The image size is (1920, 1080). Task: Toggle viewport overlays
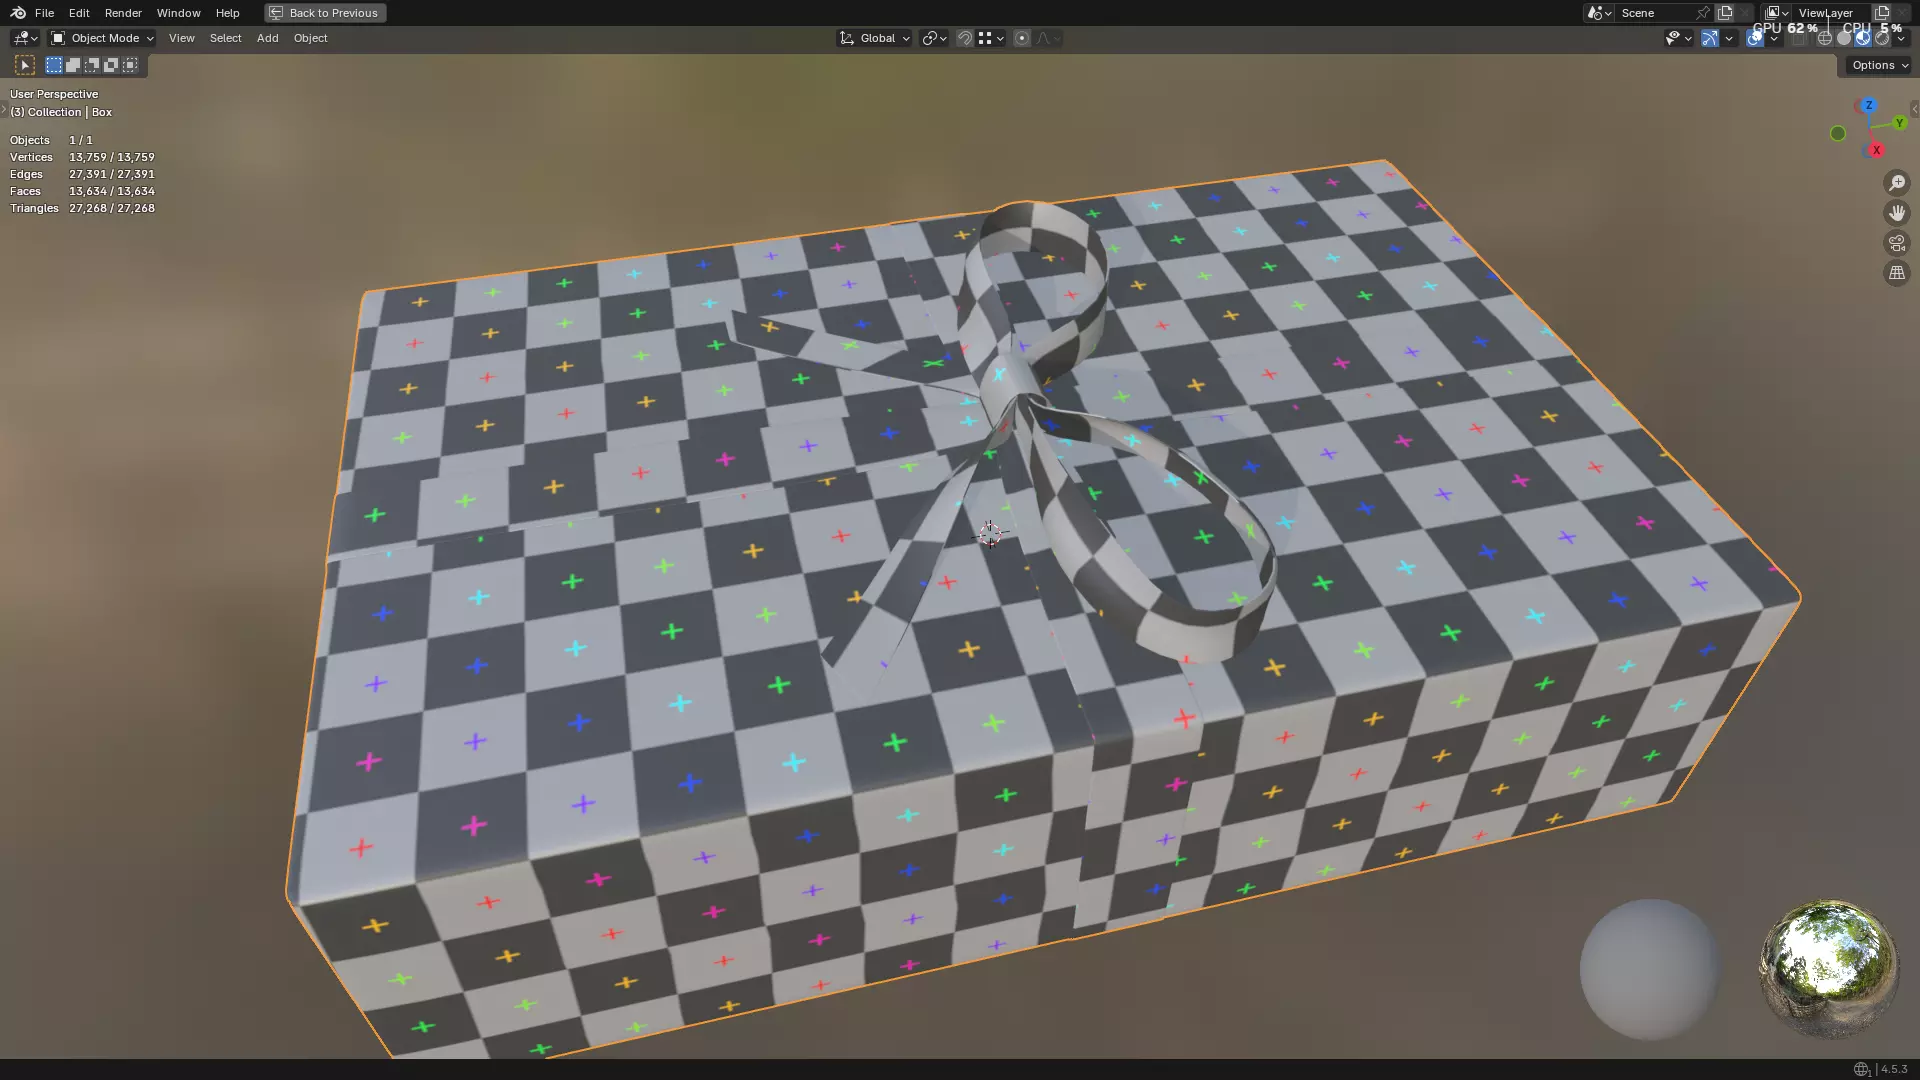click(1755, 38)
